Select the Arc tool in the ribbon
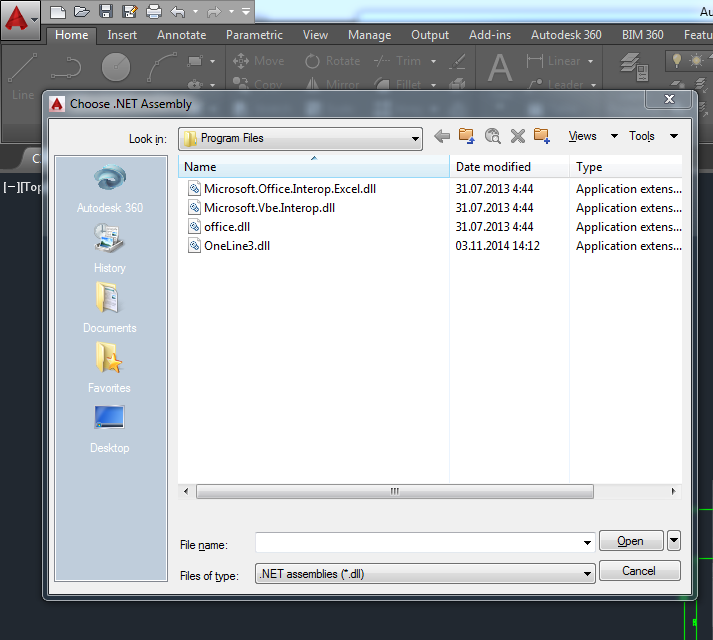 (161, 67)
